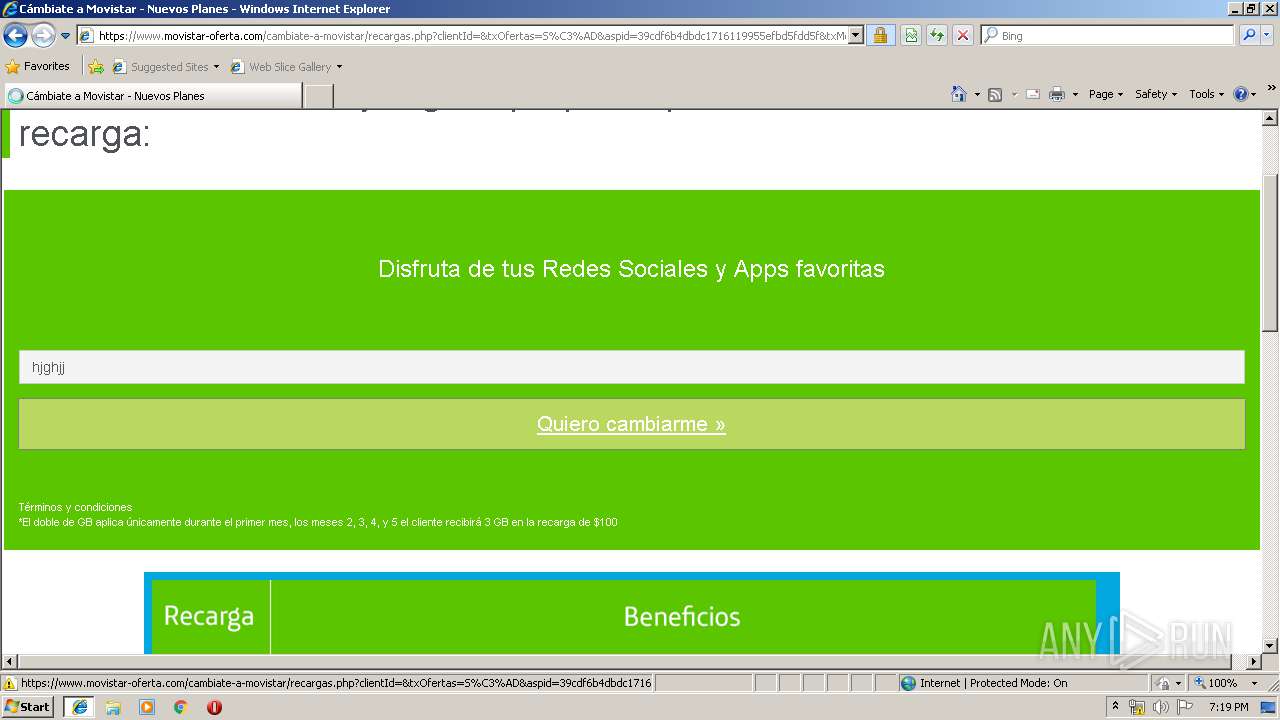Expand the address bar autocomplete dropdown
The image size is (1280, 720).
pos(856,36)
